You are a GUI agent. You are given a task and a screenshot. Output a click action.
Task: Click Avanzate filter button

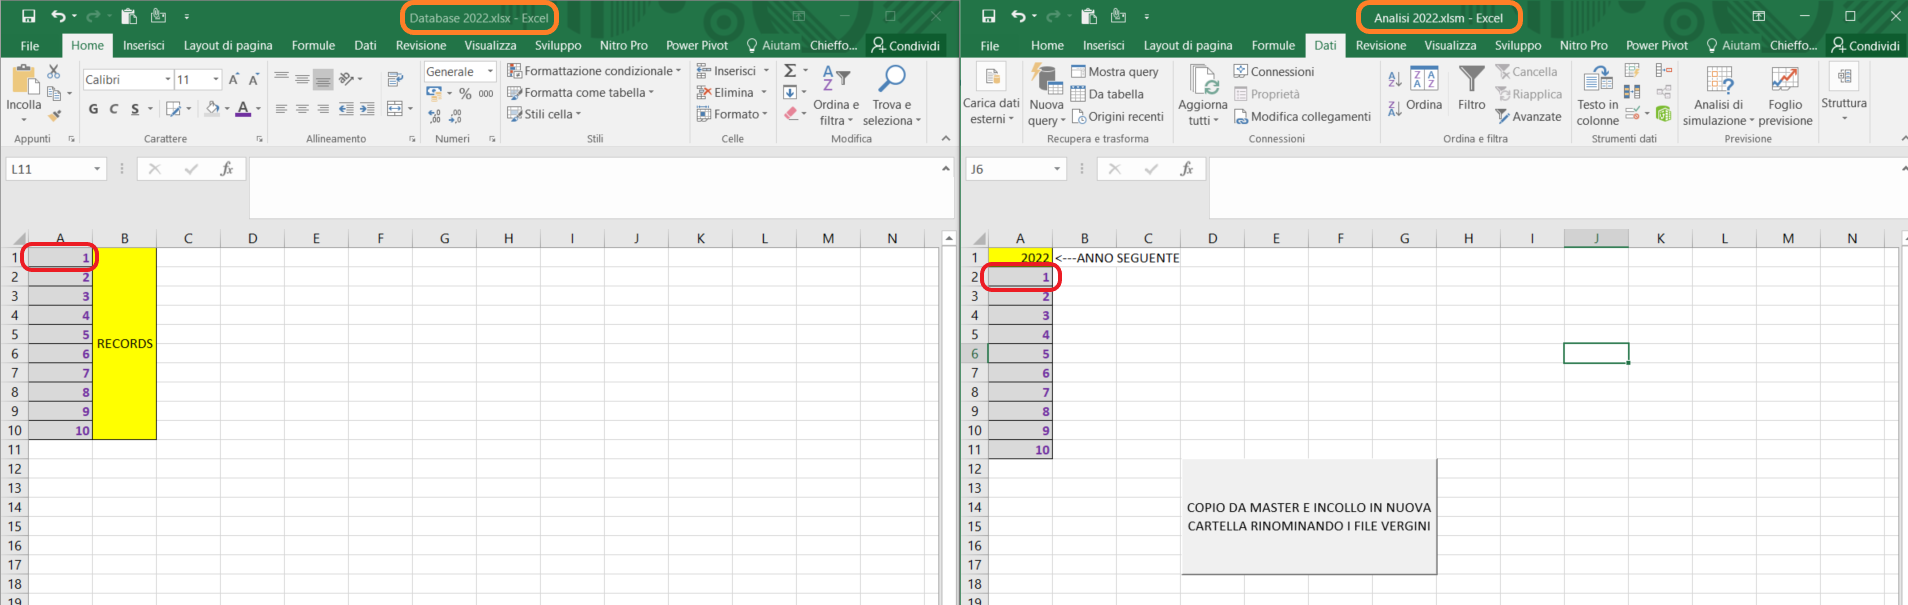tap(1528, 116)
